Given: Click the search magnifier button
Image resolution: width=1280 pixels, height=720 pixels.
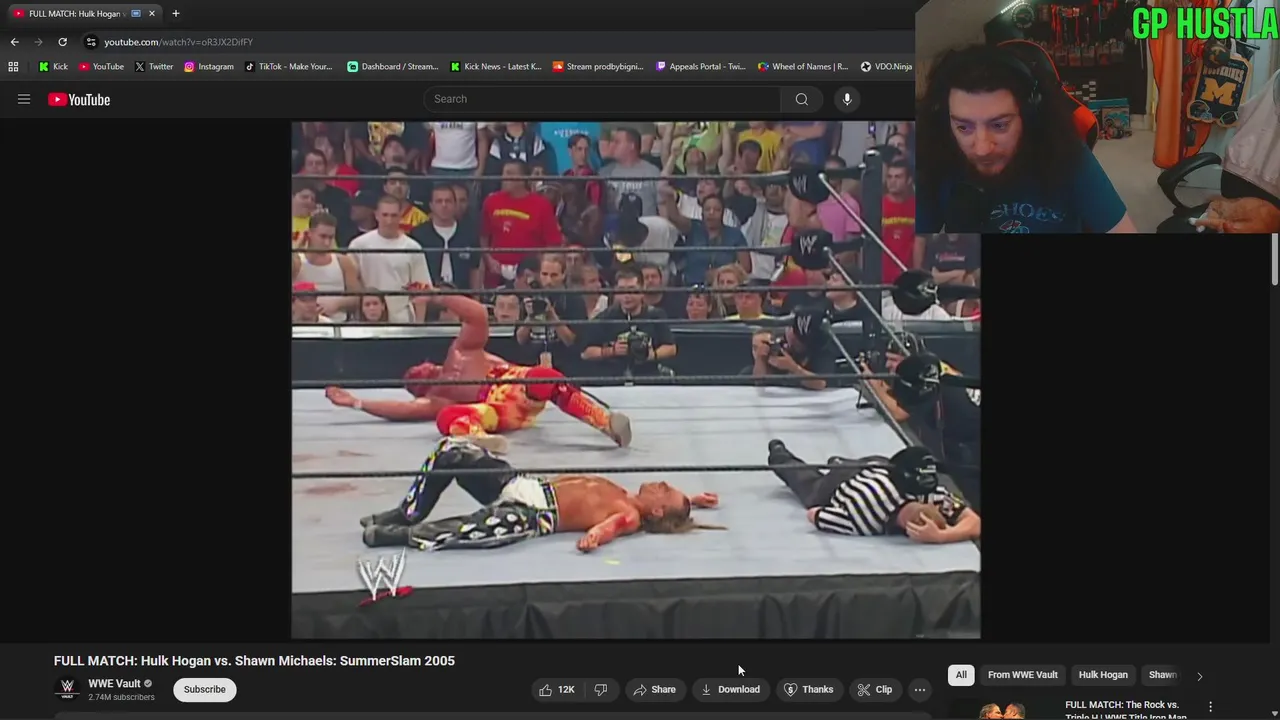Looking at the screenshot, I should click(801, 99).
